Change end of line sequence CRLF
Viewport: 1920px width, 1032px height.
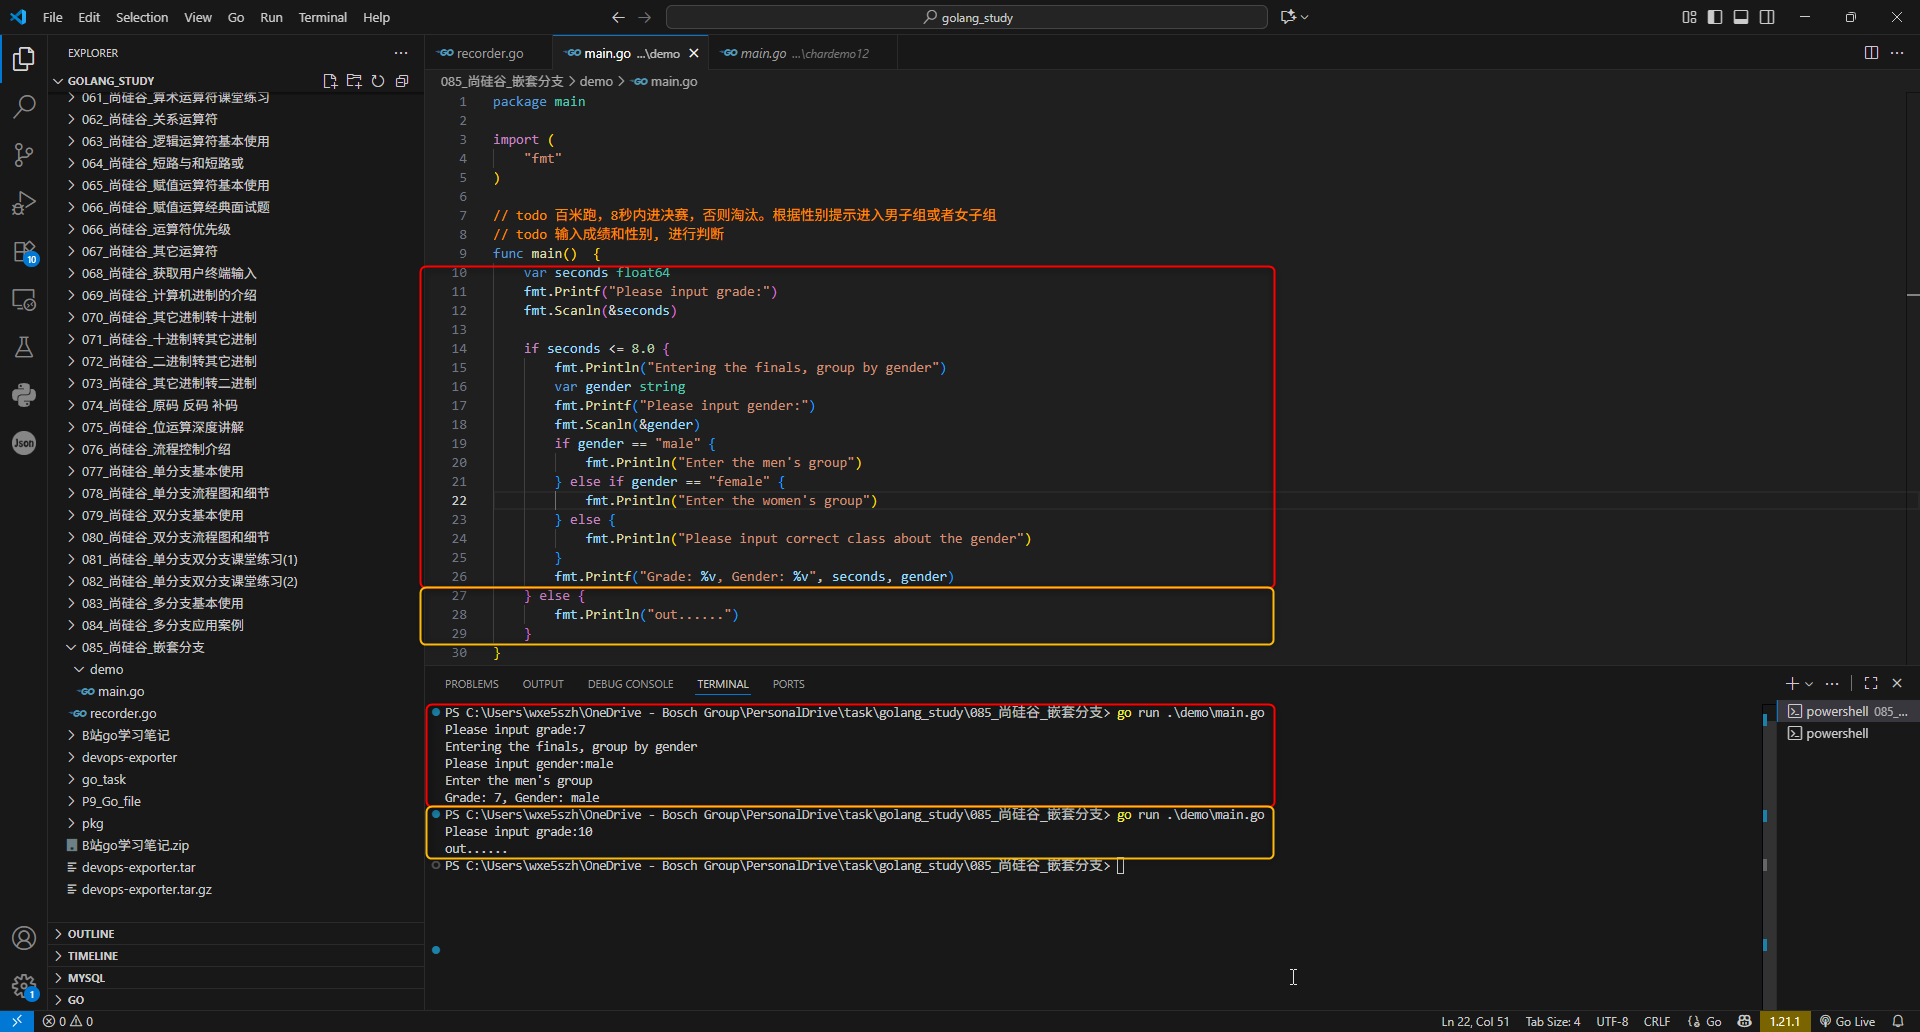1657,1021
